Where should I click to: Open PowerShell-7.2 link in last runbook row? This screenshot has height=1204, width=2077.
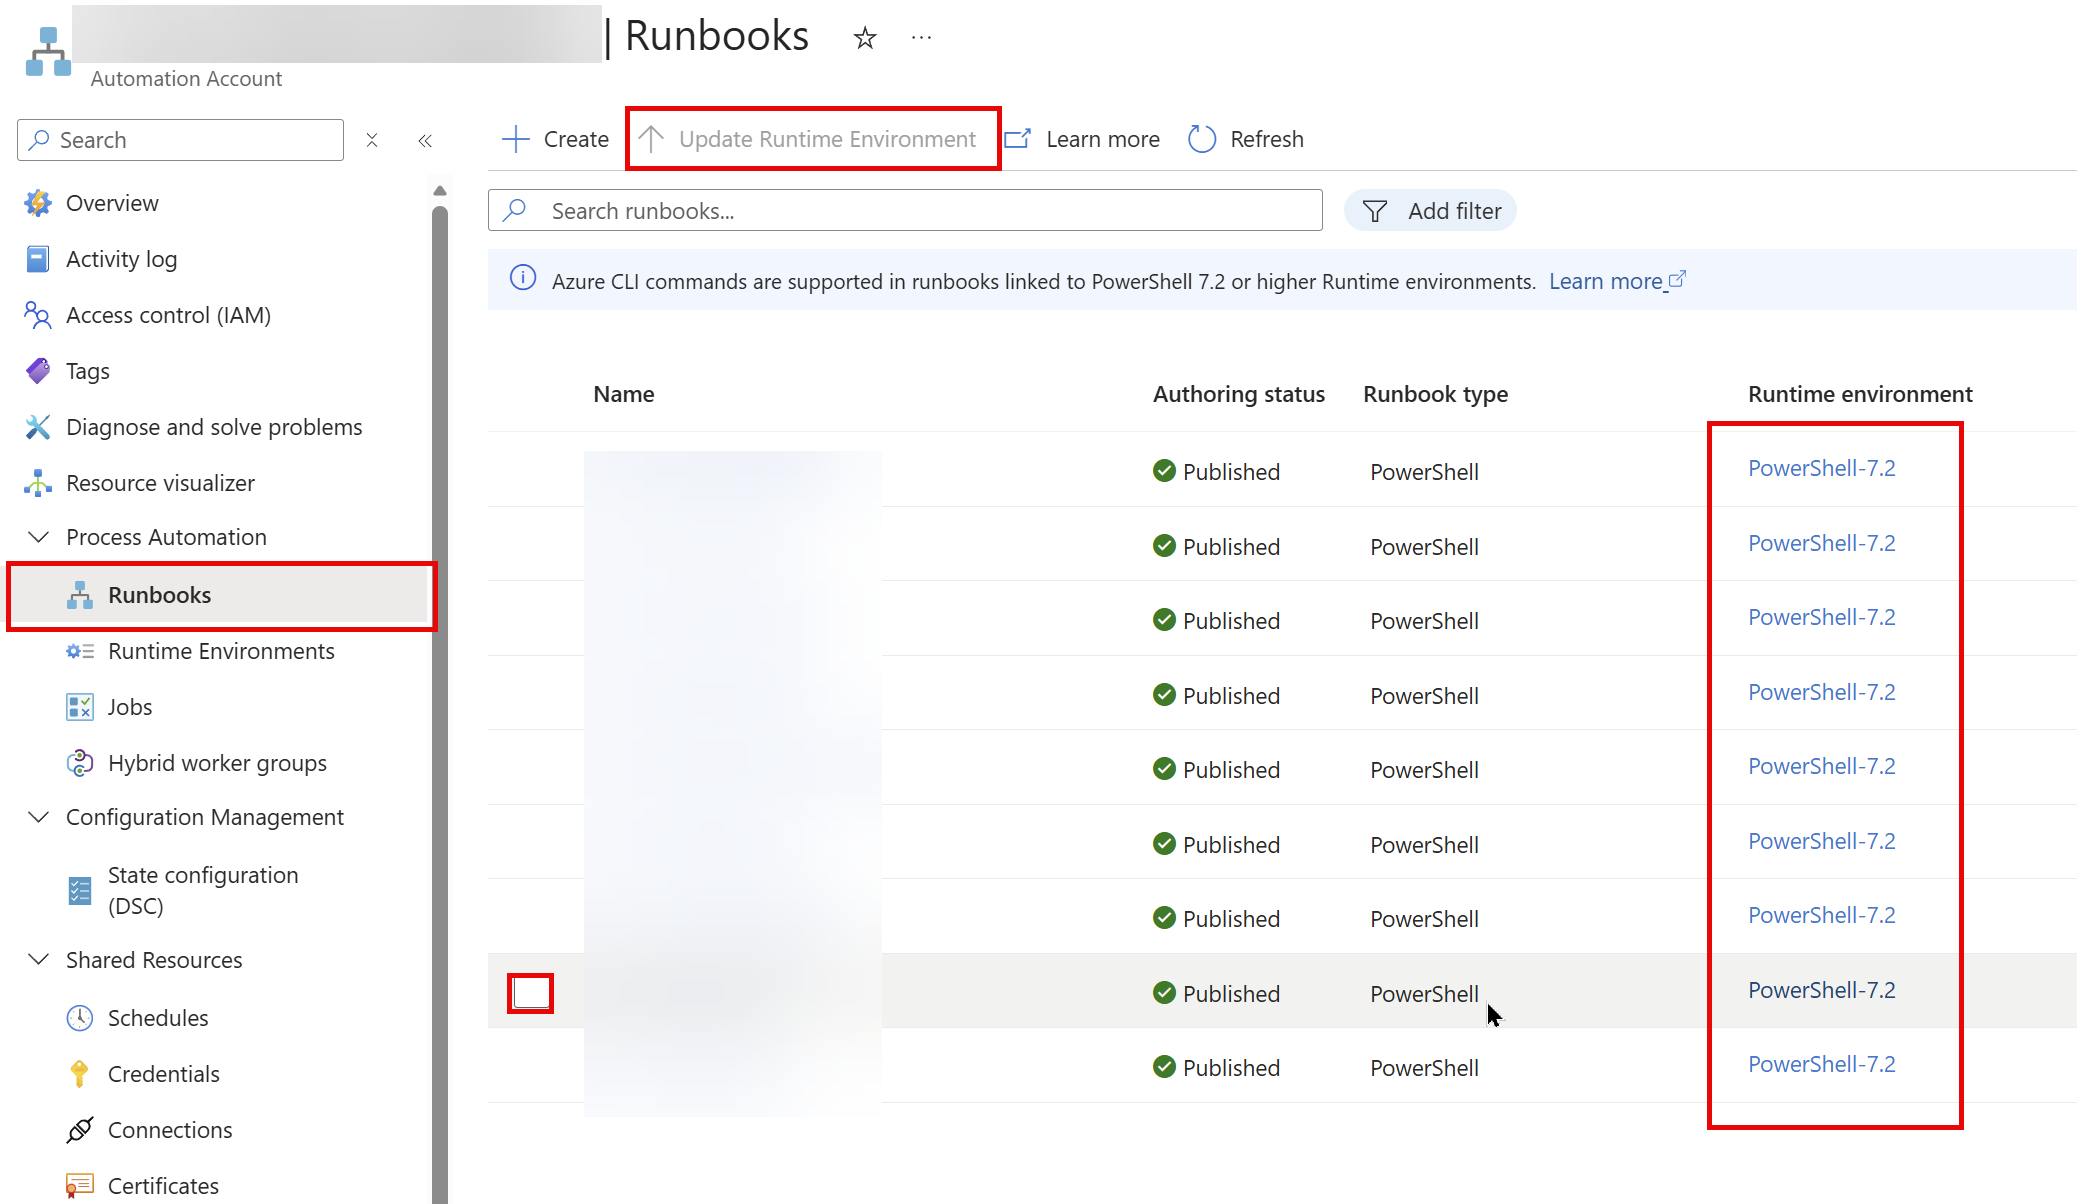1821,1064
